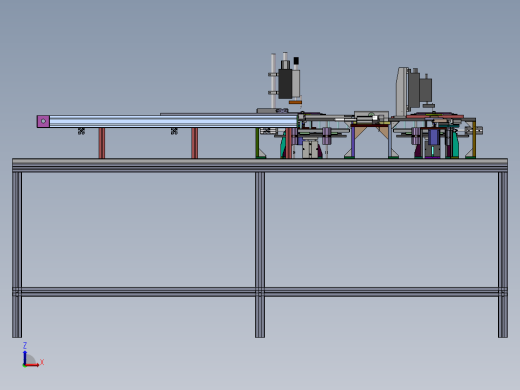Select the left table leg

(17, 255)
